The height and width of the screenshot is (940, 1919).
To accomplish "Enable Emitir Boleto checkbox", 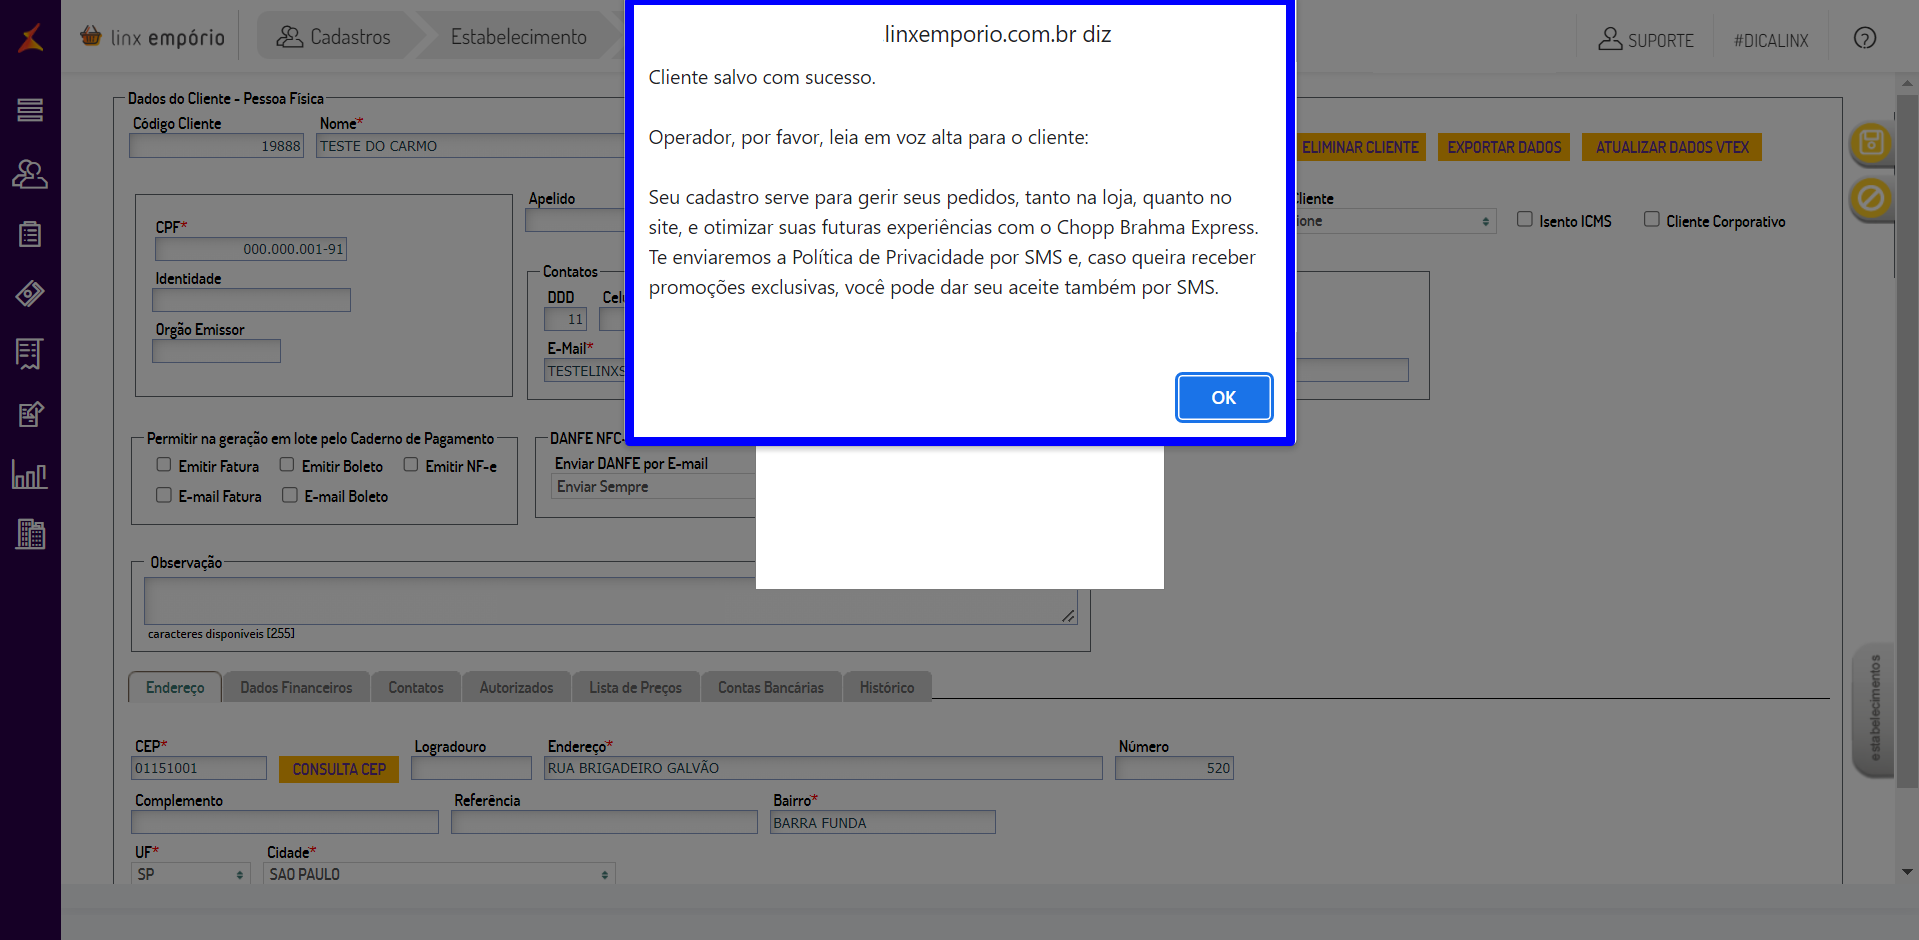I will [287, 465].
